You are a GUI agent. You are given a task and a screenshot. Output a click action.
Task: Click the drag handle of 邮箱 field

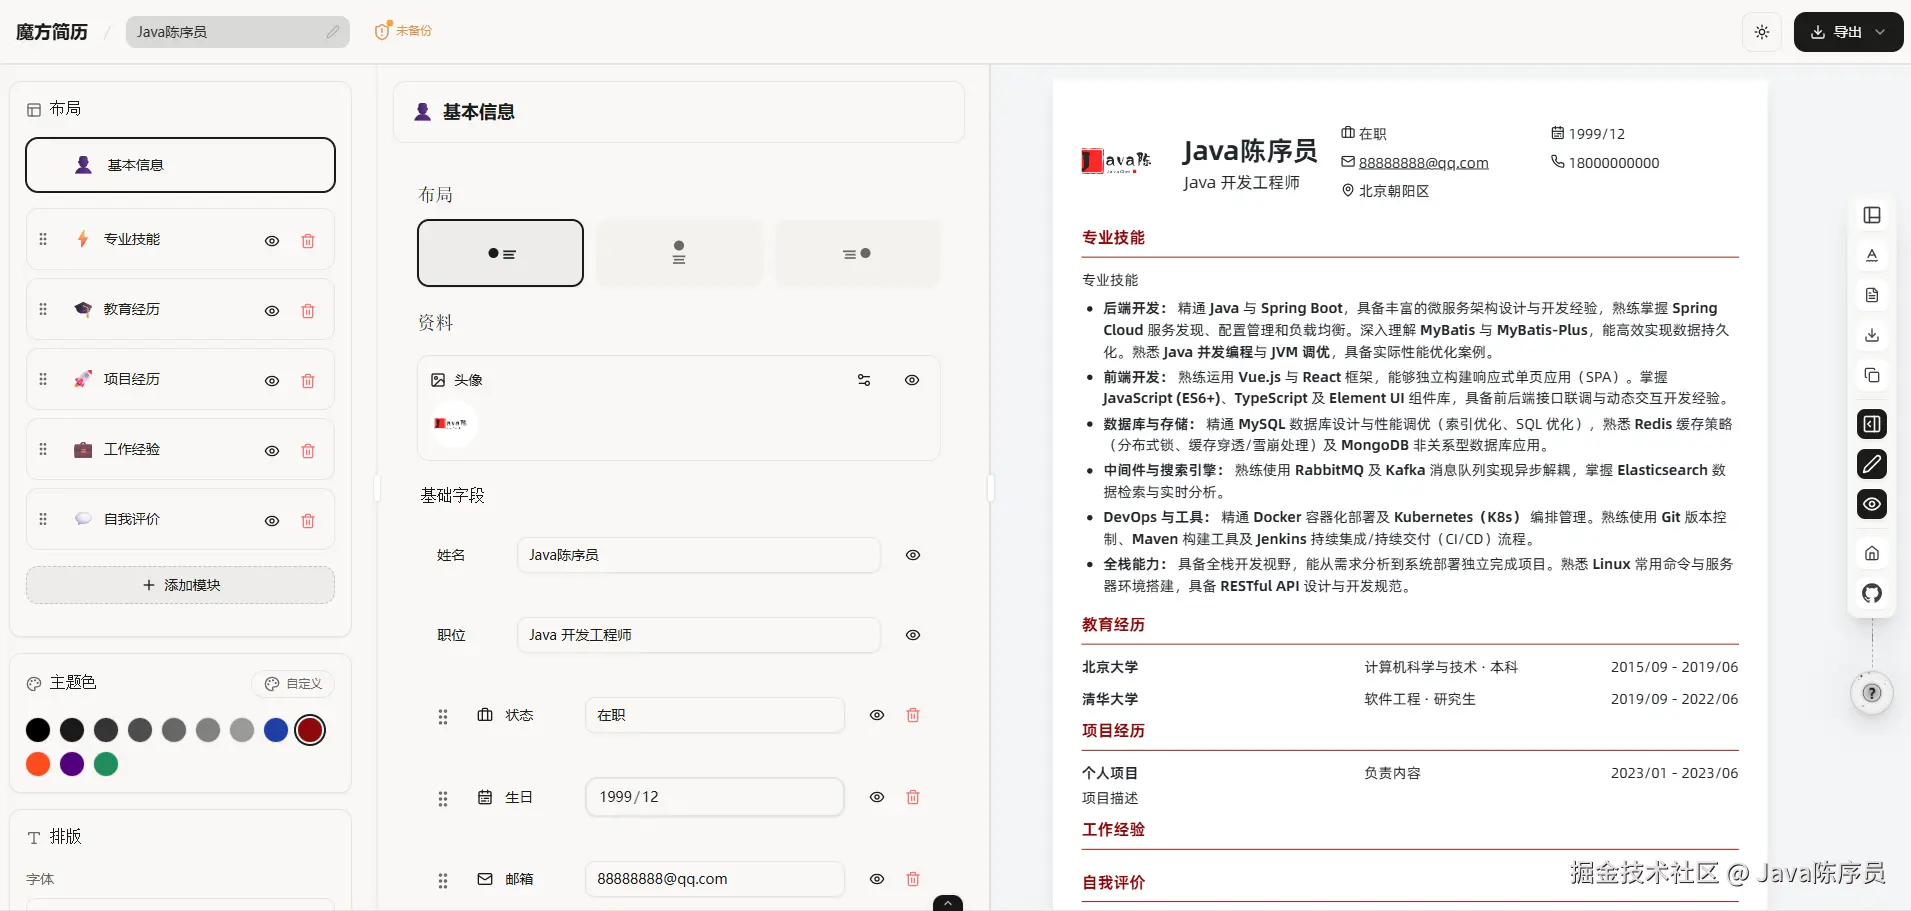click(443, 881)
